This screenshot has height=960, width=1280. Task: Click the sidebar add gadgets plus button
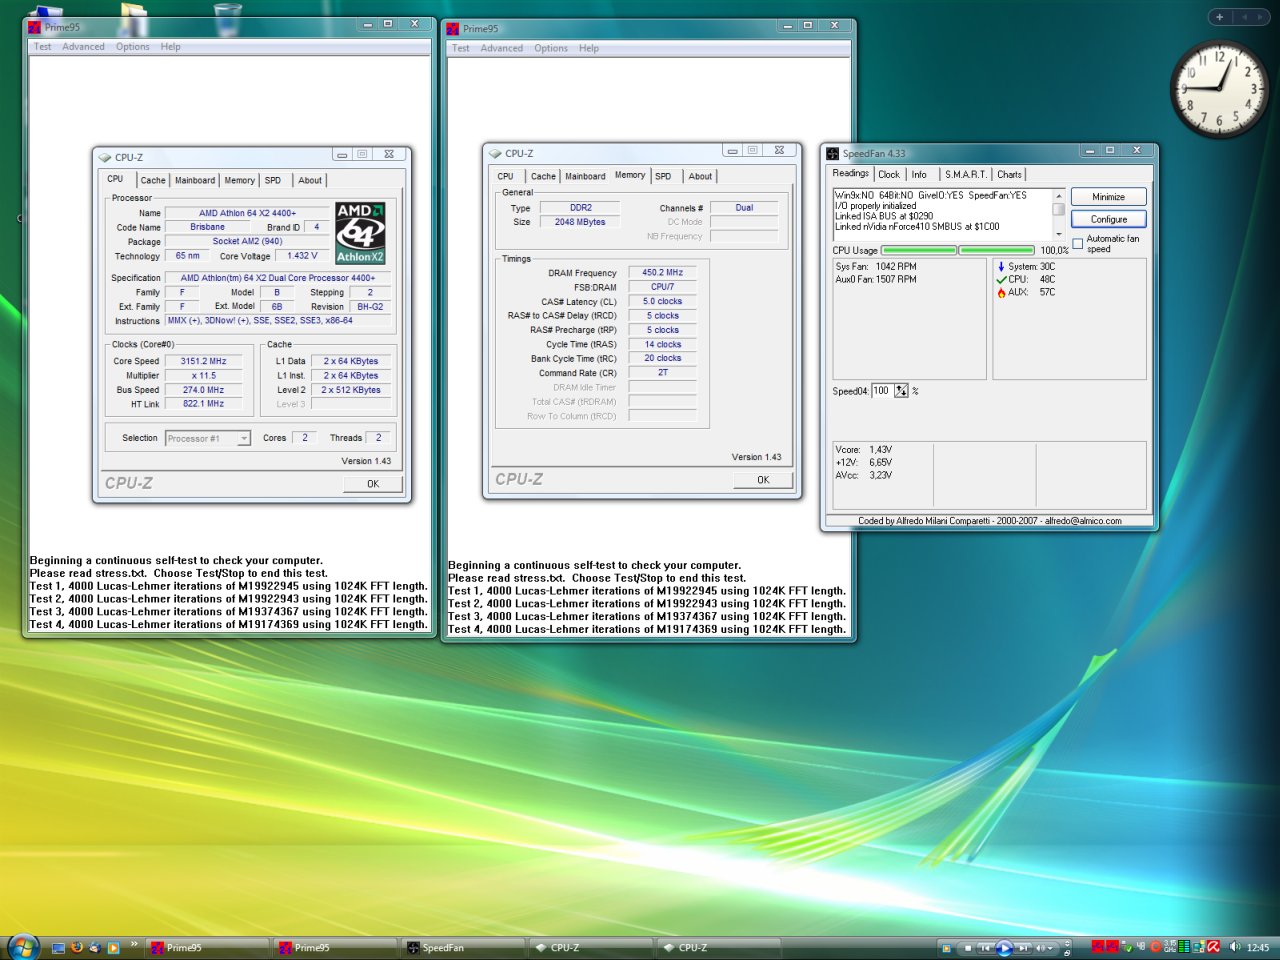pyautogui.click(x=1219, y=16)
